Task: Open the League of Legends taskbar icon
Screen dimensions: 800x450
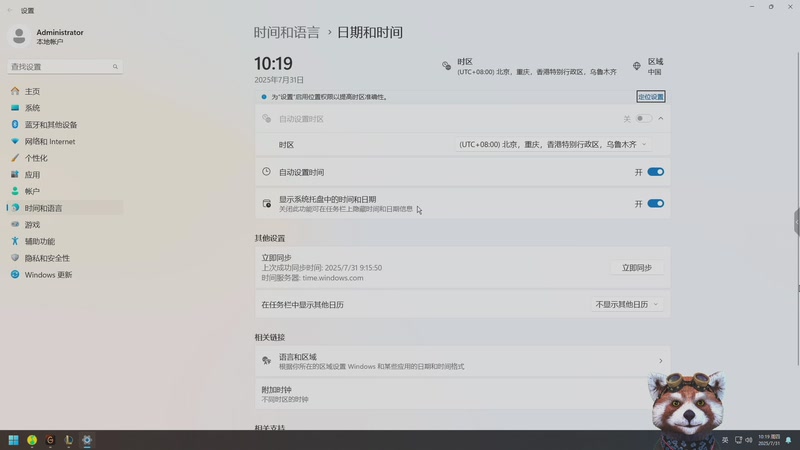Action: 68,440
